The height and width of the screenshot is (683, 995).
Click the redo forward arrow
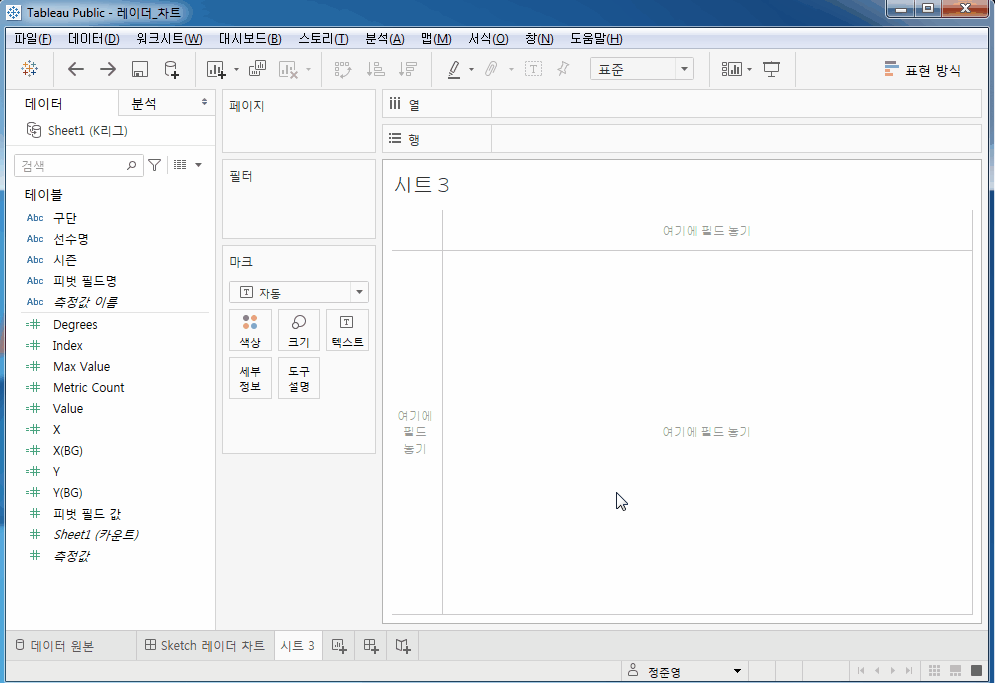coord(108,69)
